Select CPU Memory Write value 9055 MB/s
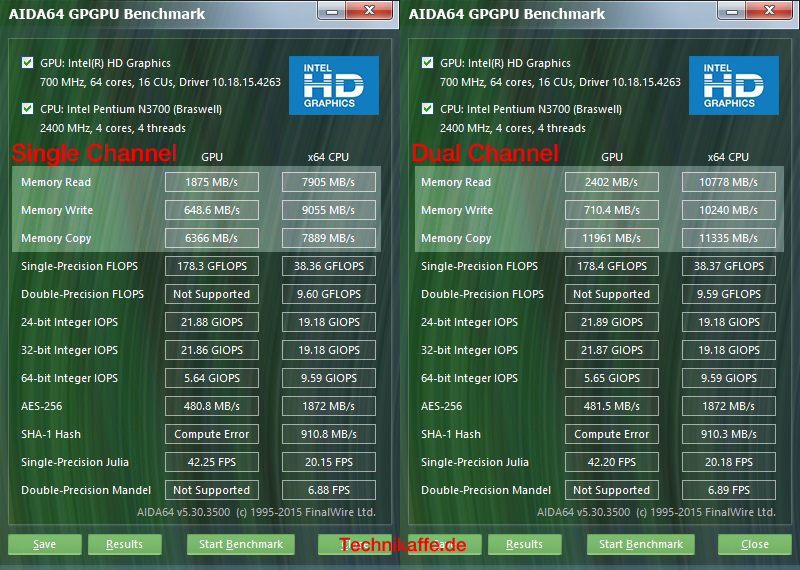 [x=329, y=210]
